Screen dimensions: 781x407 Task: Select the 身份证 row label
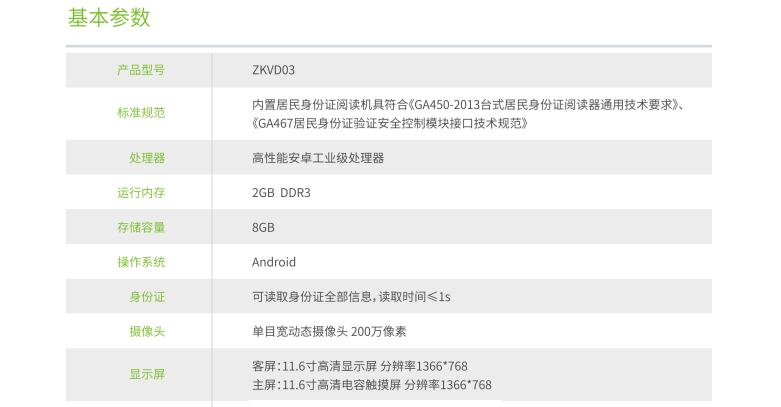tap(147, 296)
